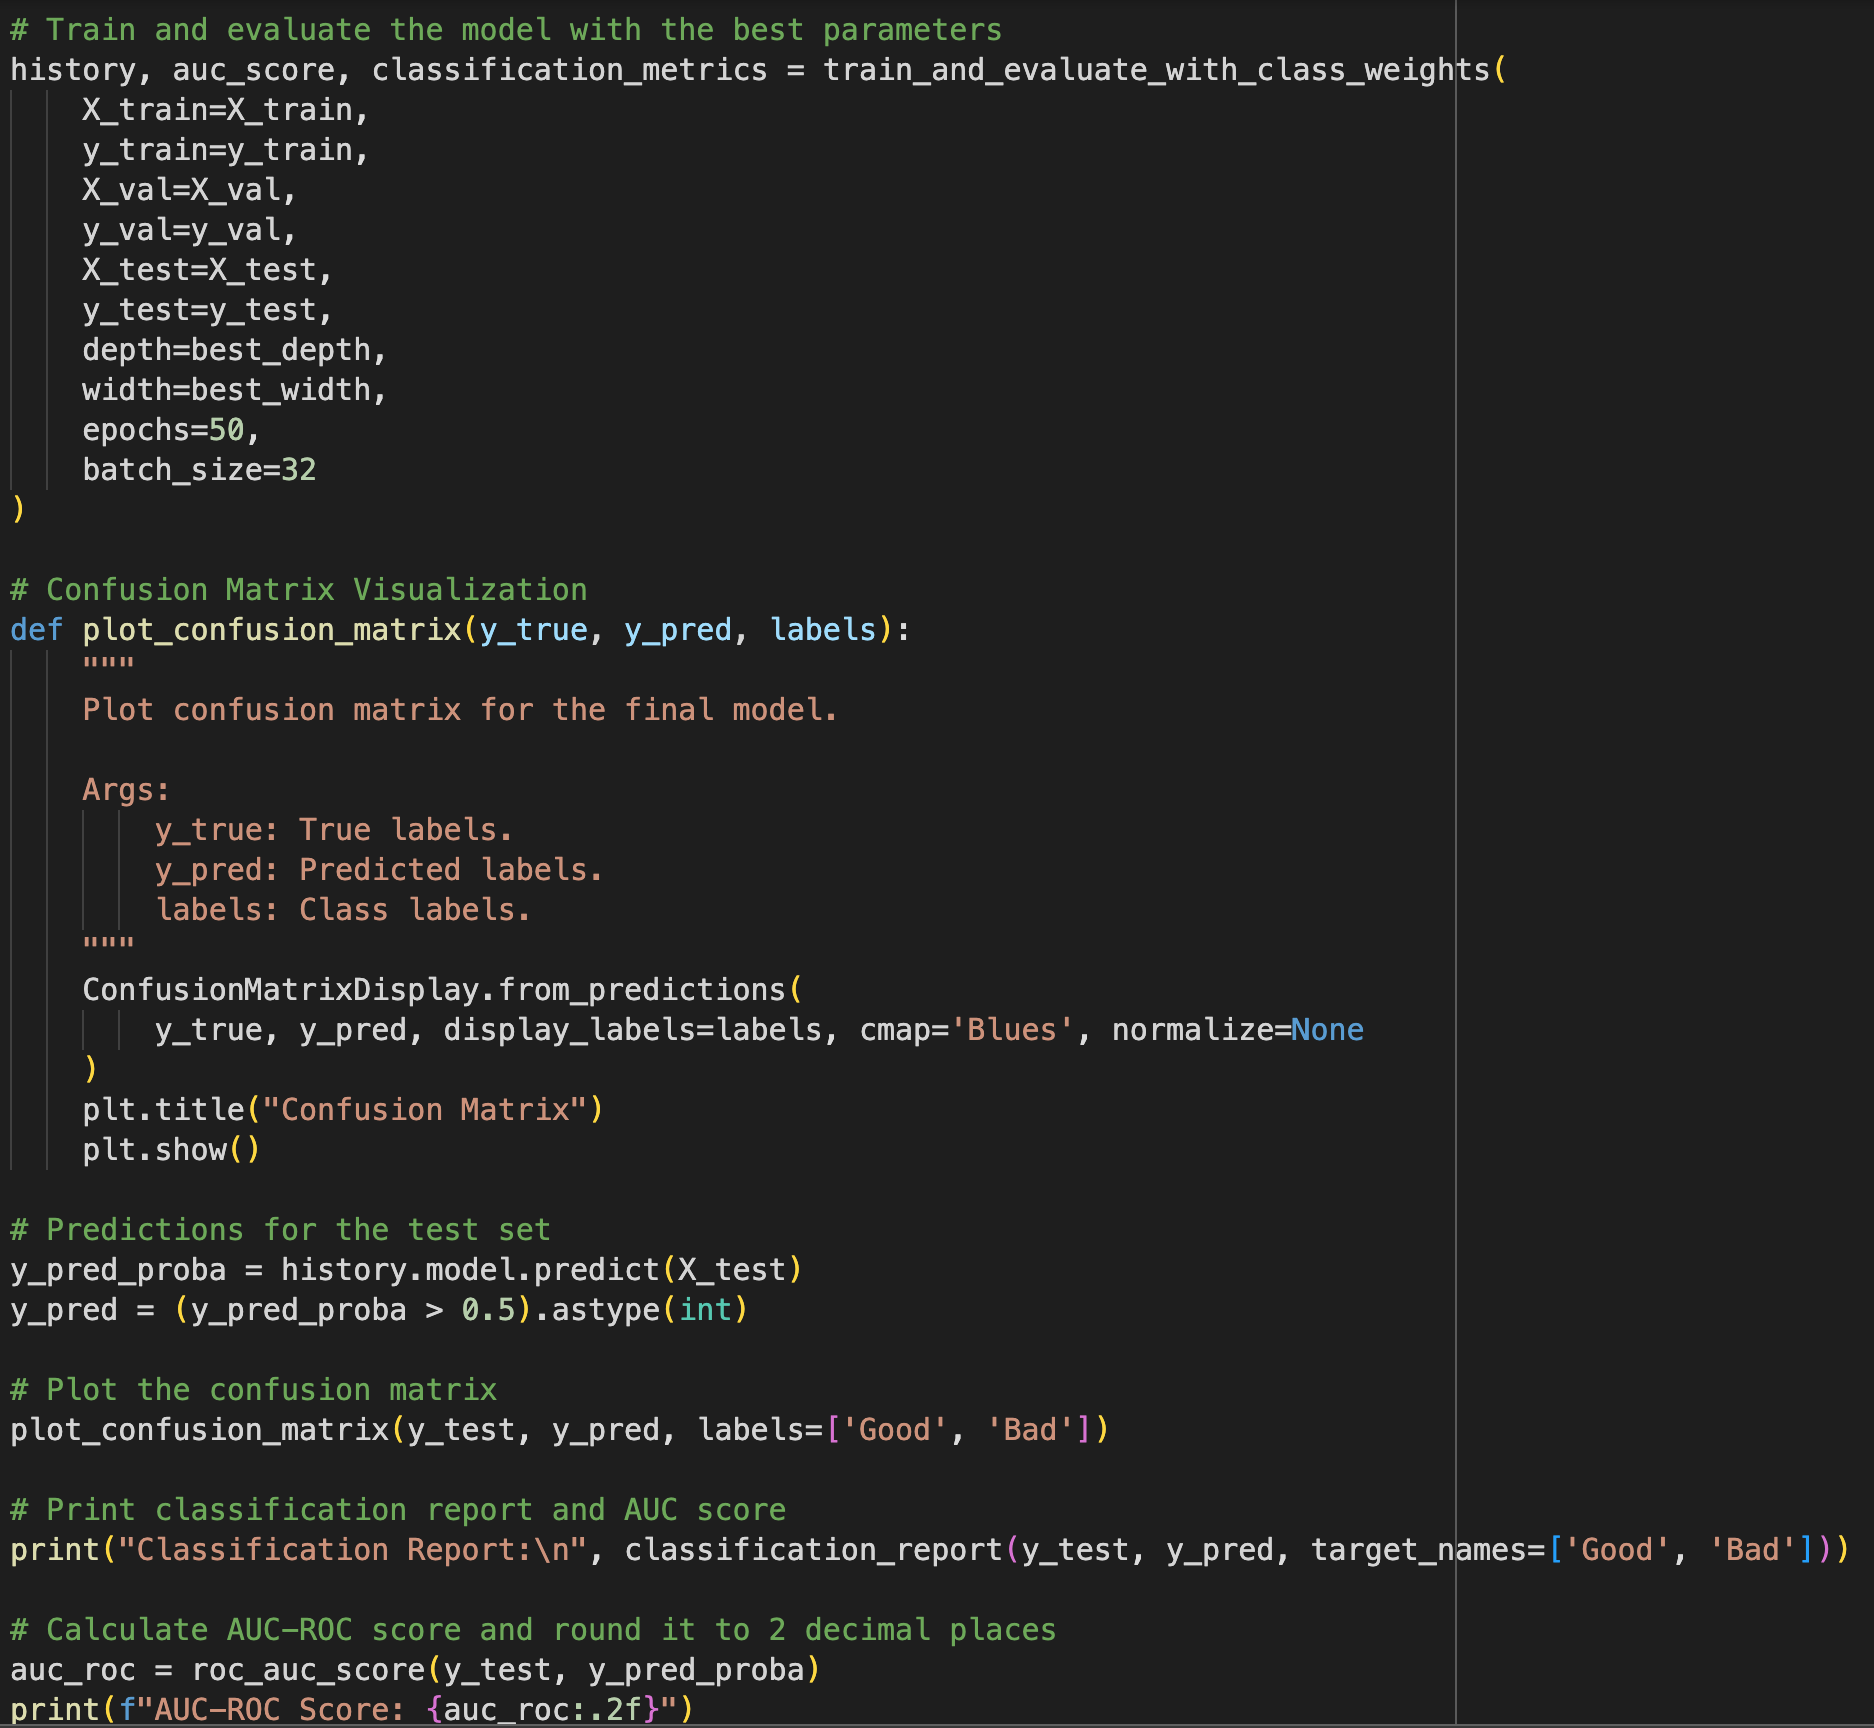Click 'ConfusionMatrixDisplay.from_predictions' call
The width and height of the screenshot is (1874, 1728).
[434, 990]
